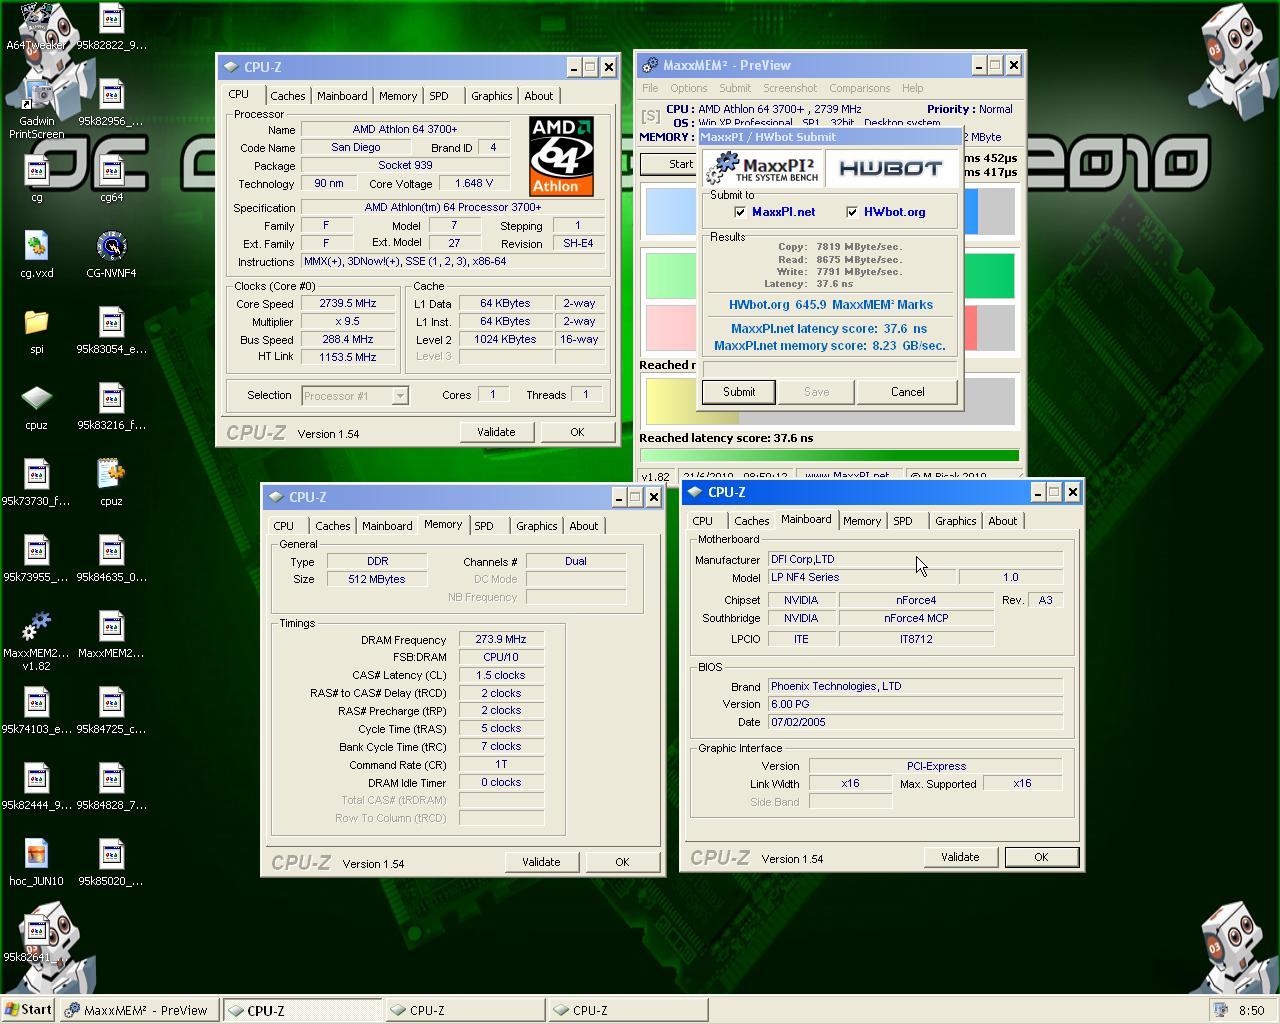Screen dimensions: 1280x1024
Task: Open the 95k82641 file icon
Action: tap(36, 938)
